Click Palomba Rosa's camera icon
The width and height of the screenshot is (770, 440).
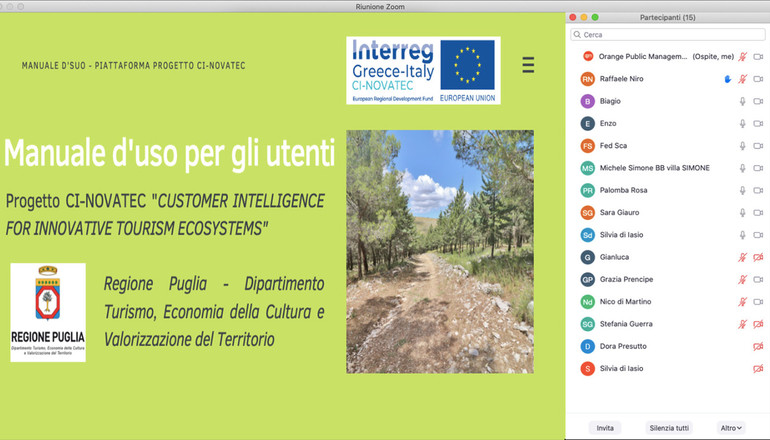pyautogui.click(x=758, y=190)
